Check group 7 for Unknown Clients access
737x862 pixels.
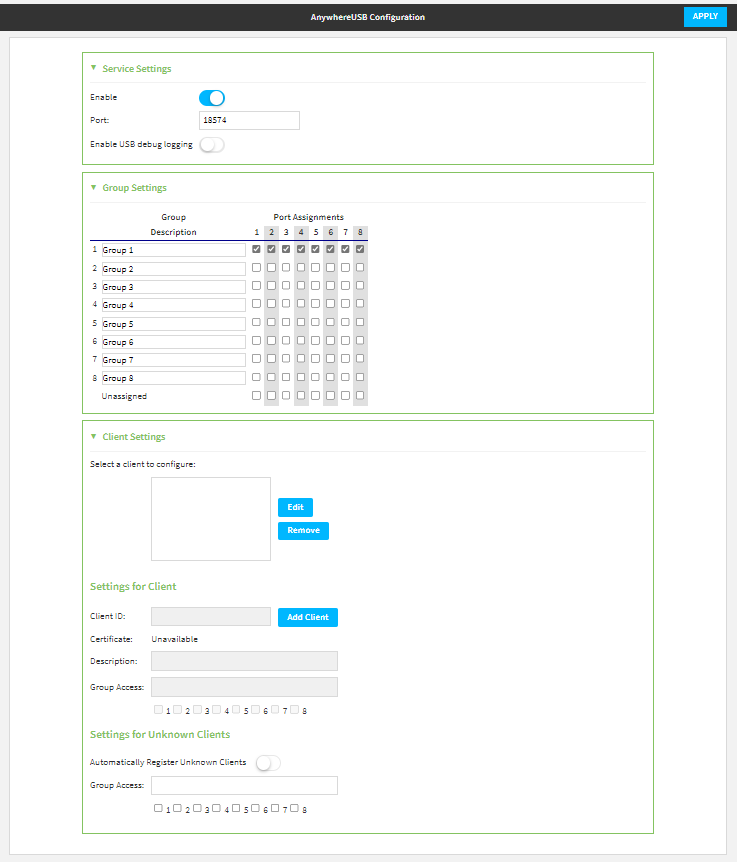coord(275,808)
